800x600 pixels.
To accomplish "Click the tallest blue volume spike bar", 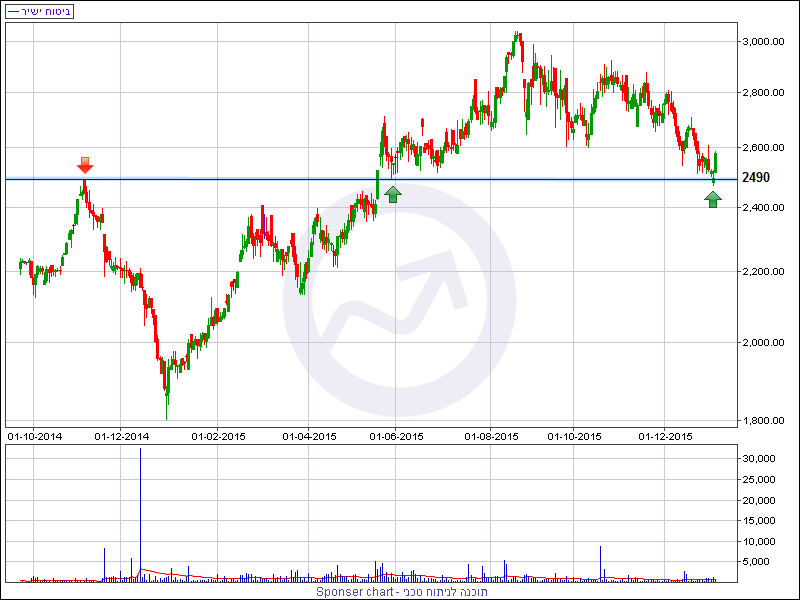I will point(140,515).
